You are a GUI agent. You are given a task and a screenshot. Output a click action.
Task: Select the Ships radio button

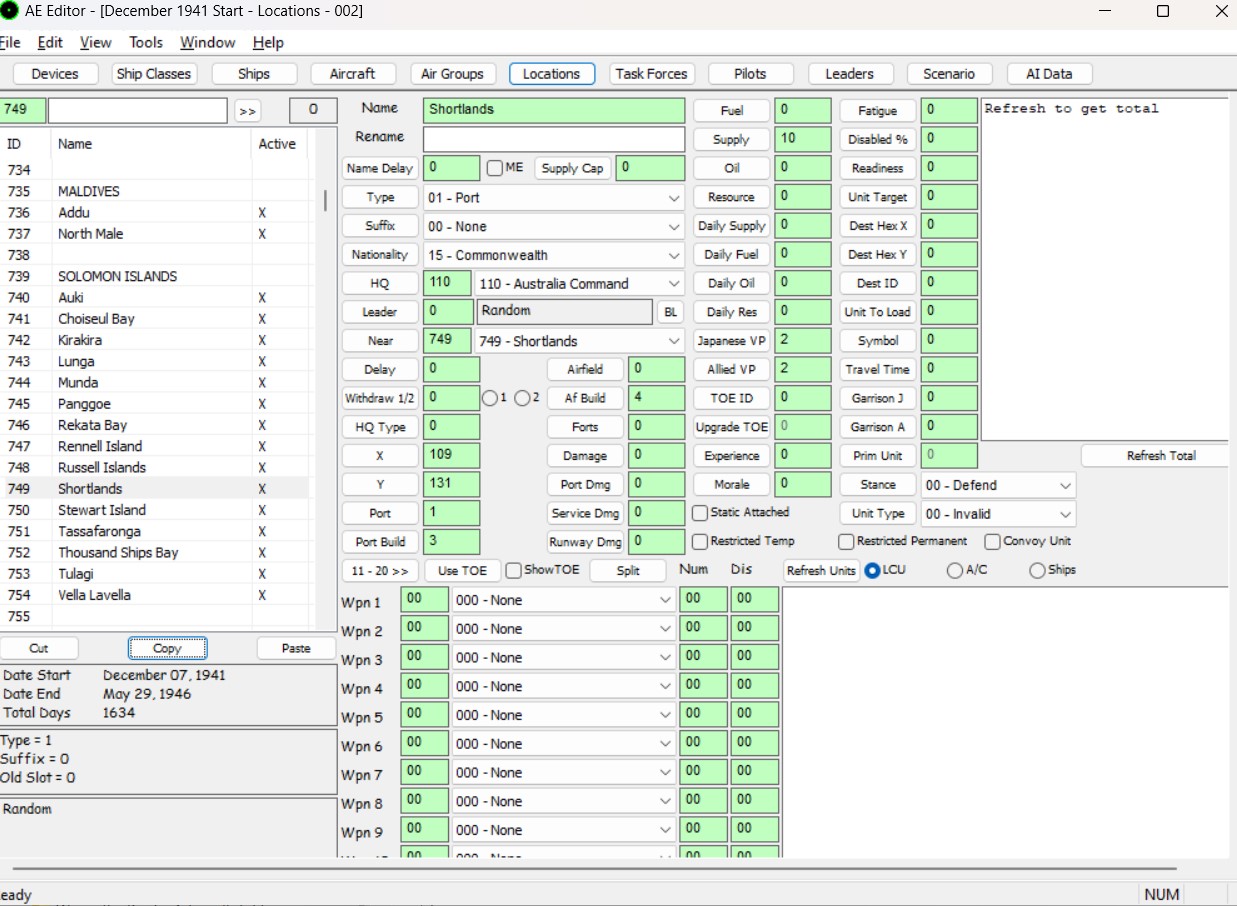point(1038,570)
